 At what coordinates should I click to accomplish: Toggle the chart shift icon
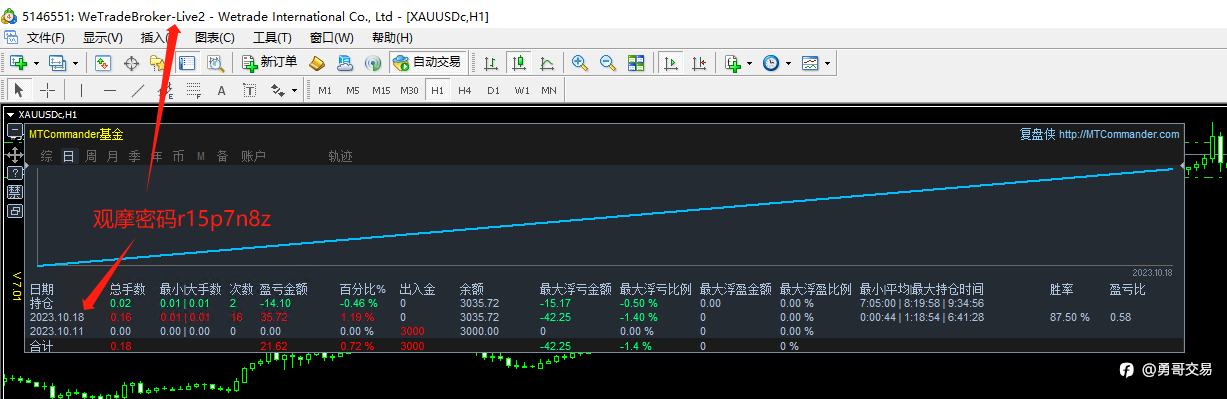coord(699,62)
